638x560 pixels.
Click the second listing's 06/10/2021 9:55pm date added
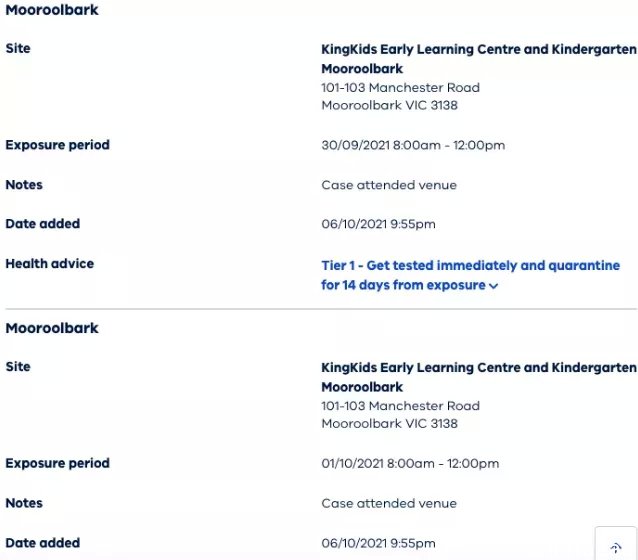tap(378, 543)
